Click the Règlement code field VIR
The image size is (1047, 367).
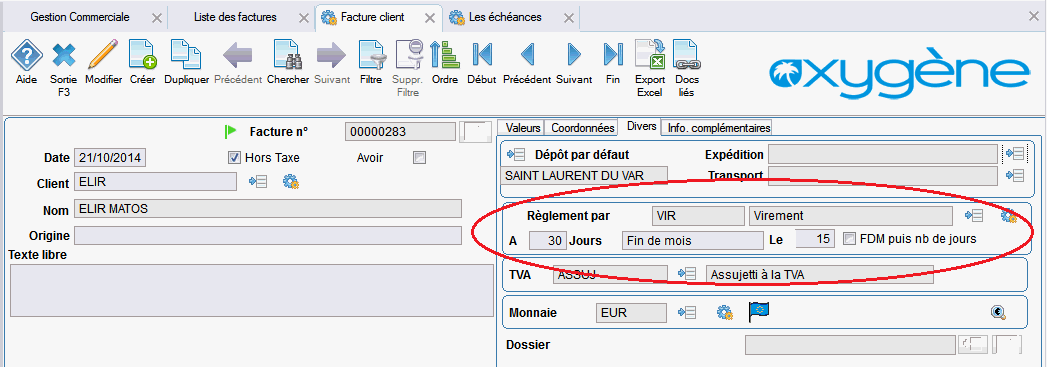[x=698, y=216]
